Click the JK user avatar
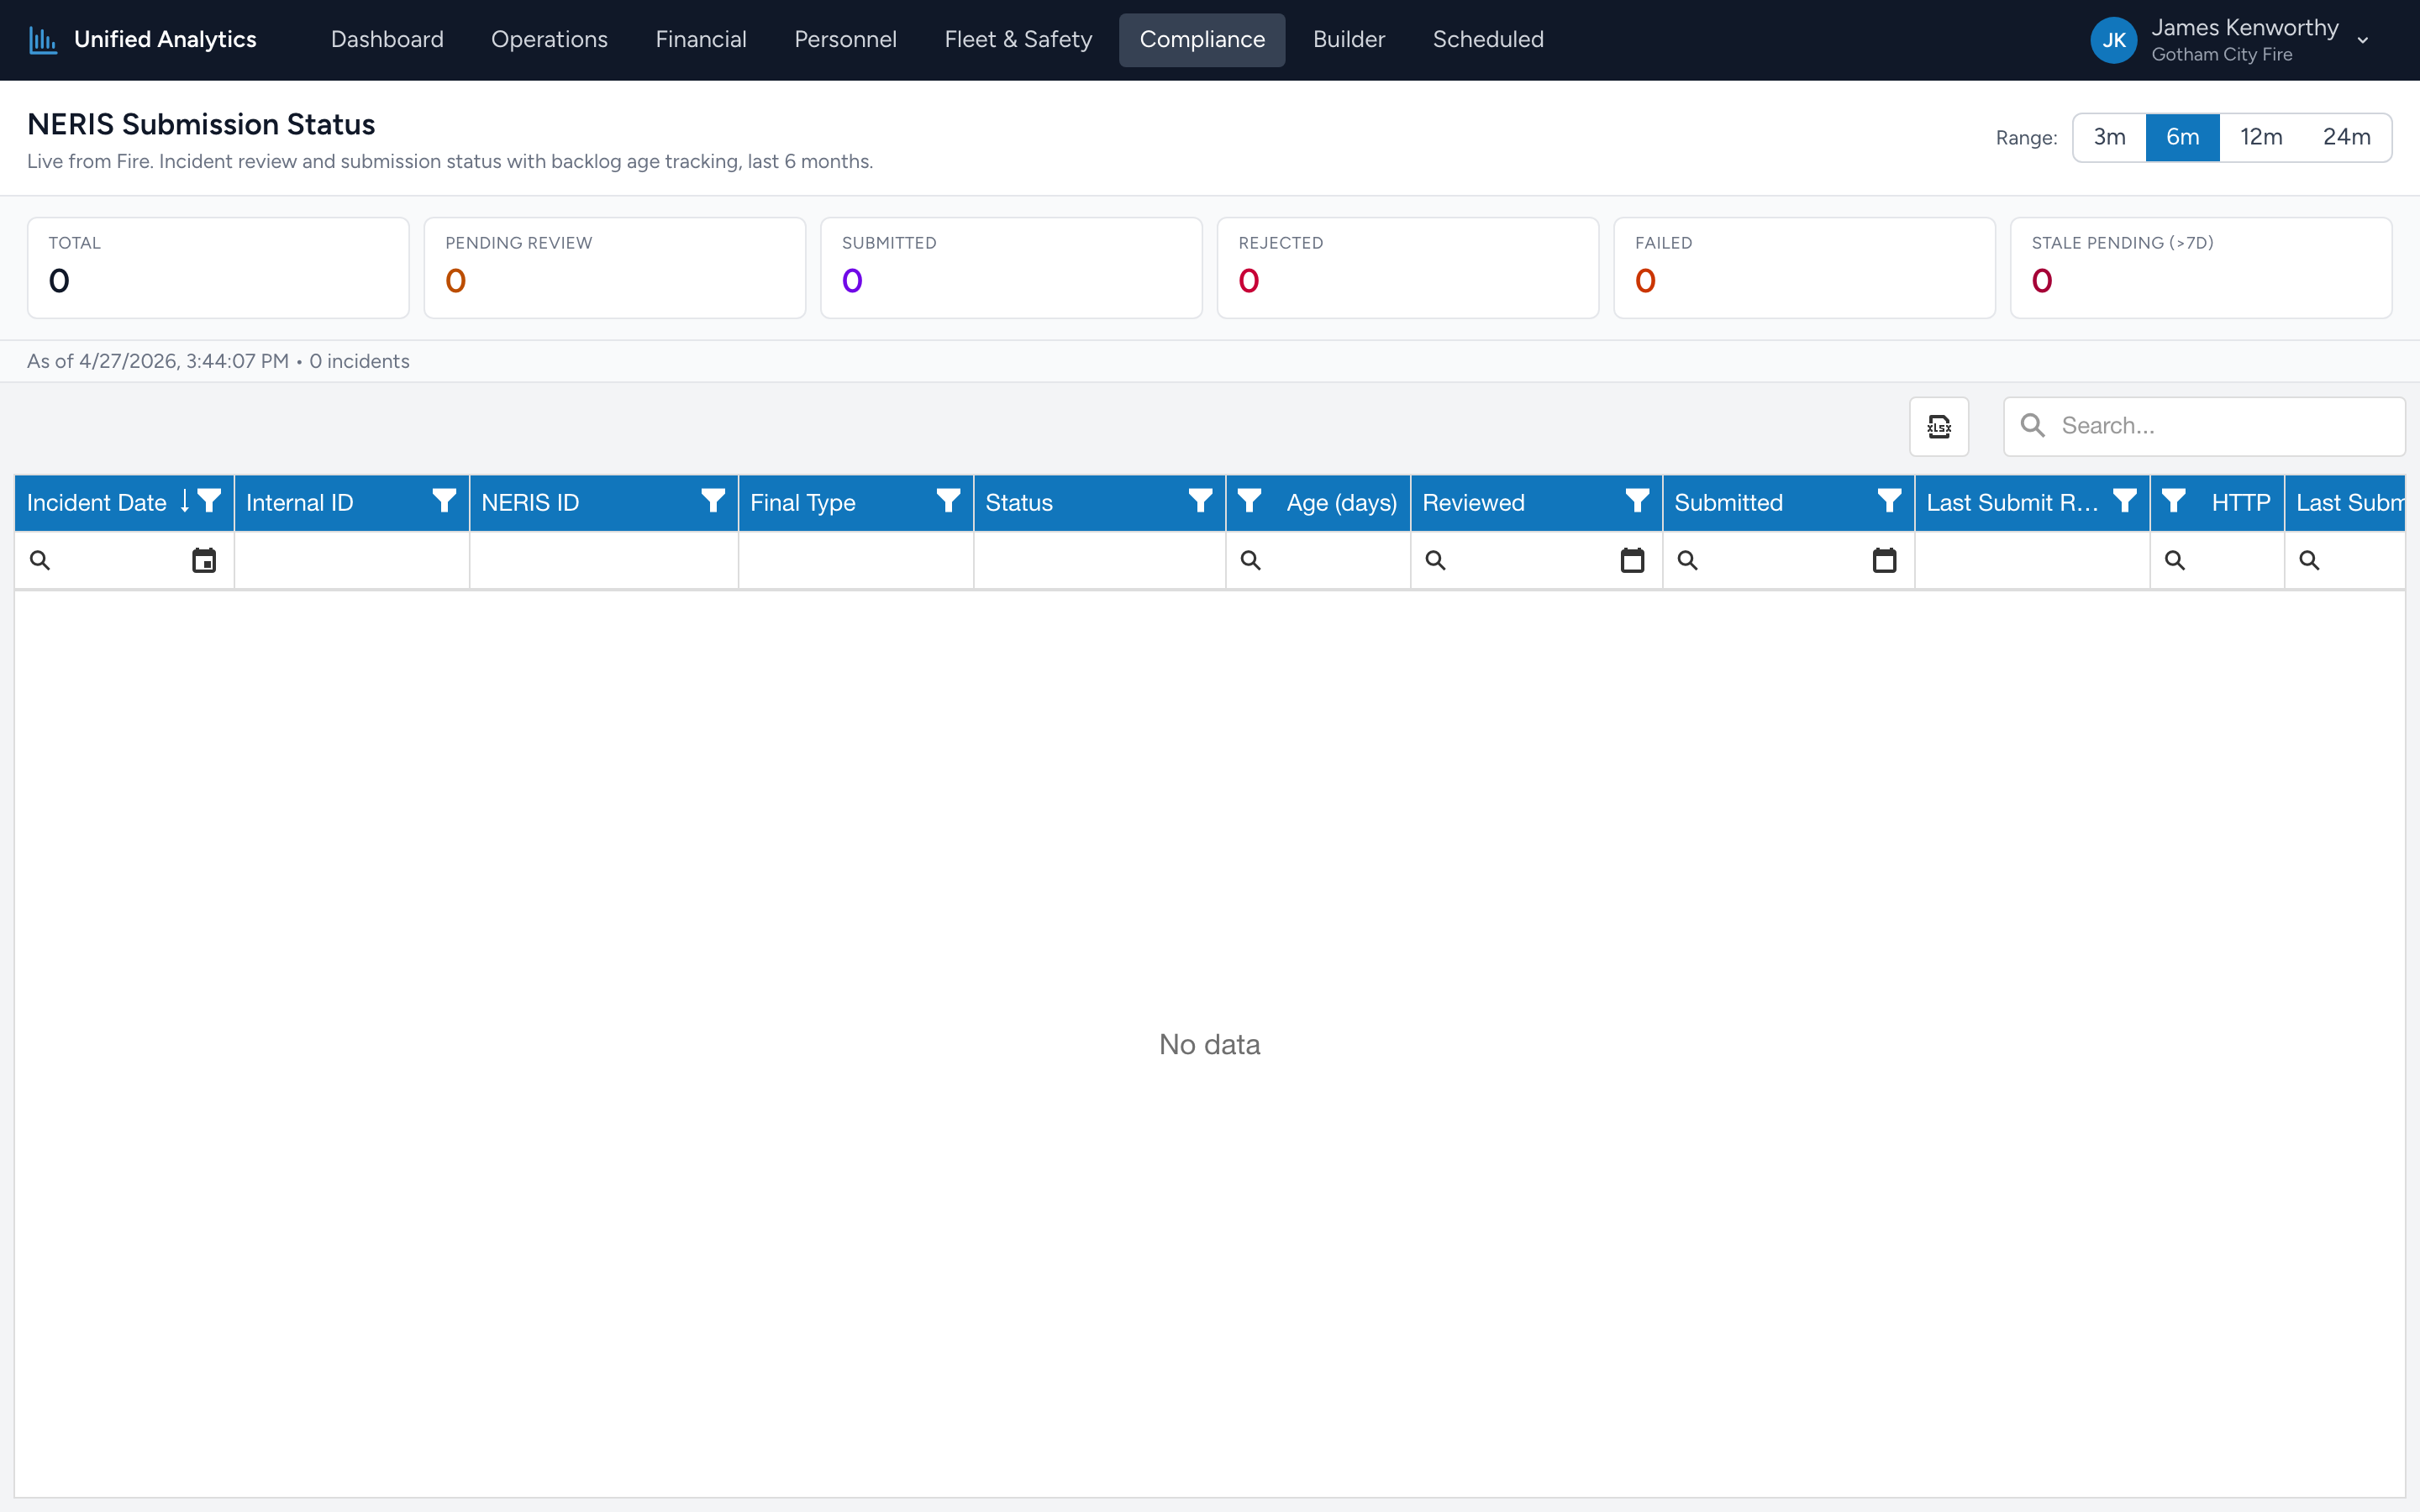The image size is (2420, 1512). (2113, 40)
